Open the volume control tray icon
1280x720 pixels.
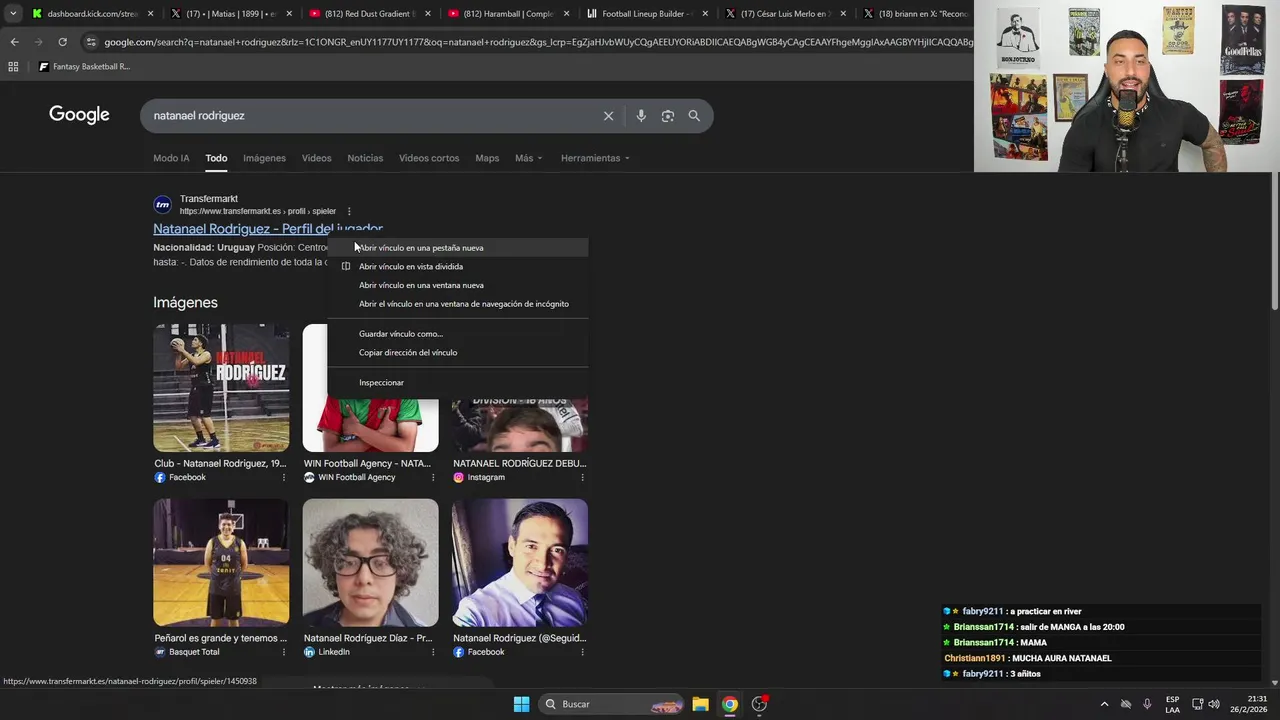click(x=1214, y=704)
